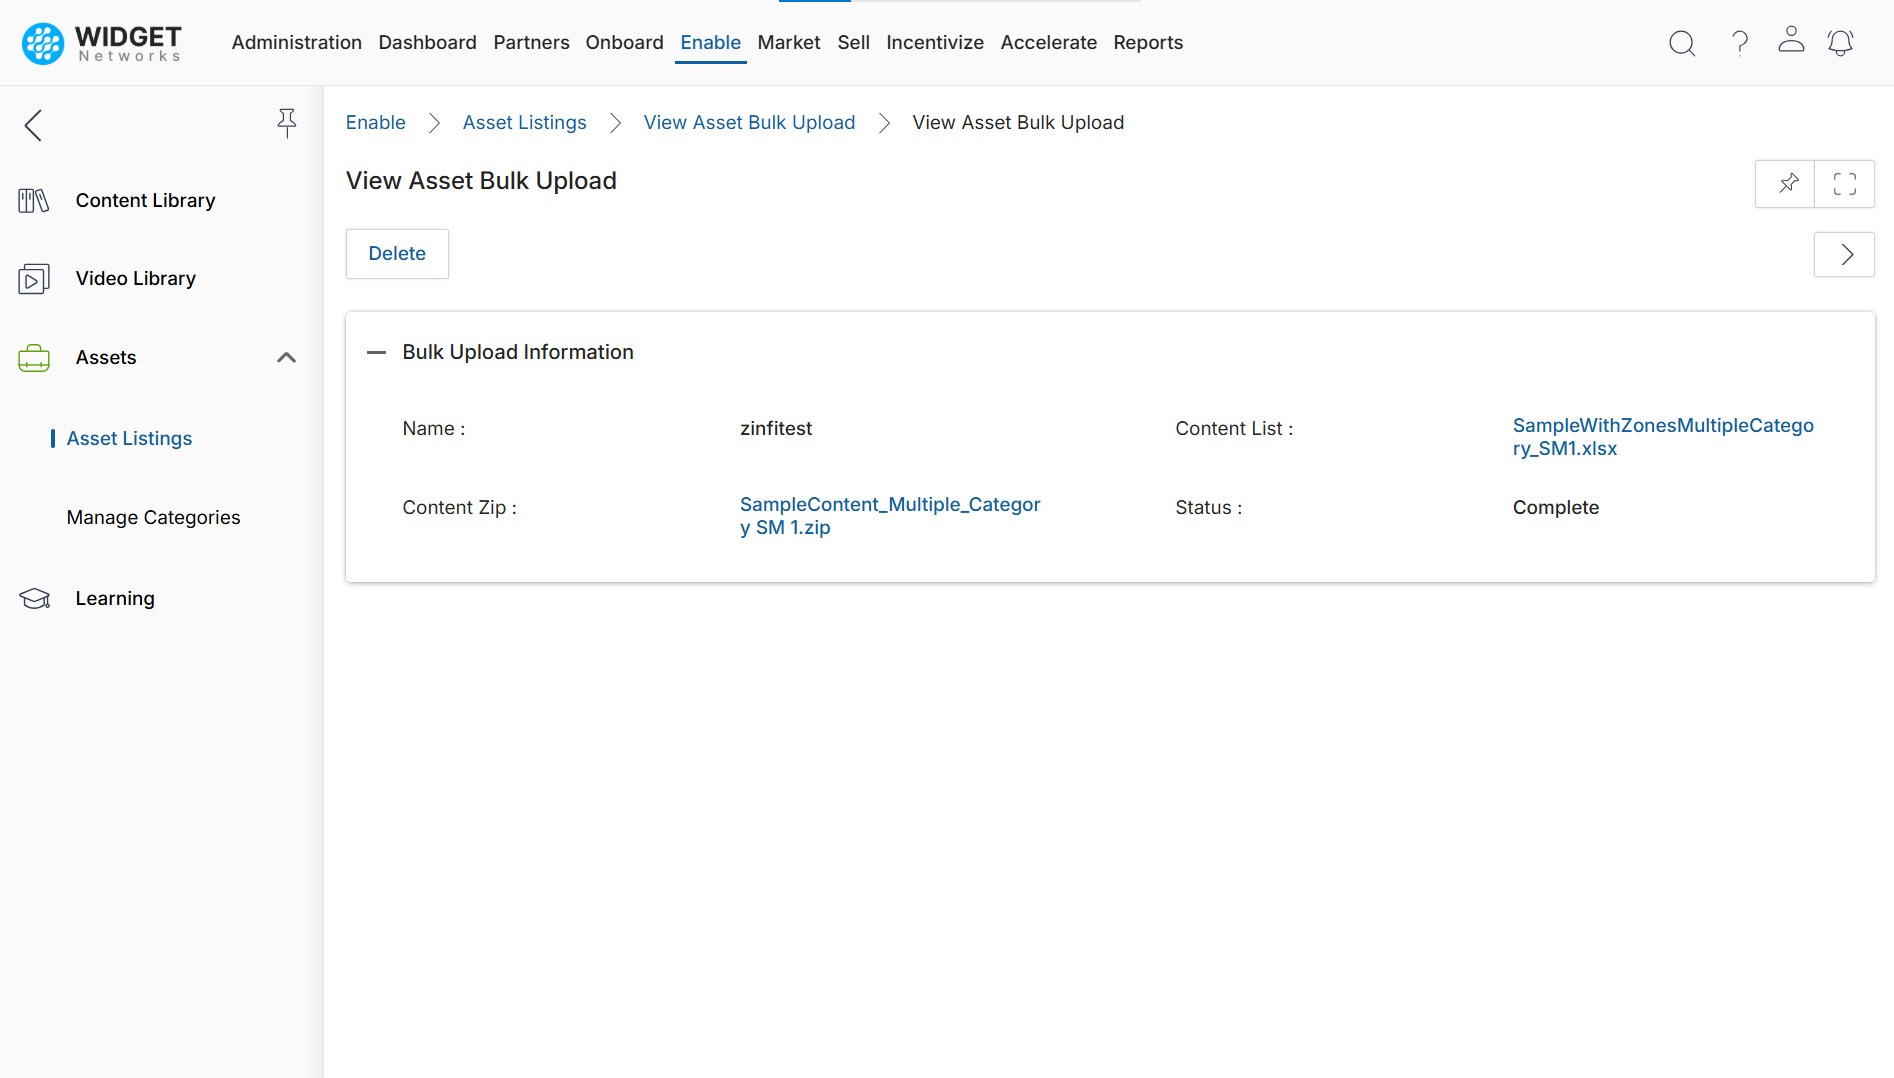Select Manage Categories in the sidebar
Viewport: 1894px width, 1078px height.
pyautogui.click(x=153, y=518)
